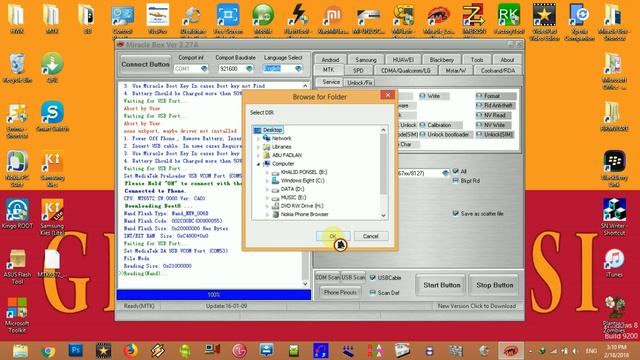Open the Recycle Bin icon
The width and height of the screenshot is (640, 360).
coord(17,68)
